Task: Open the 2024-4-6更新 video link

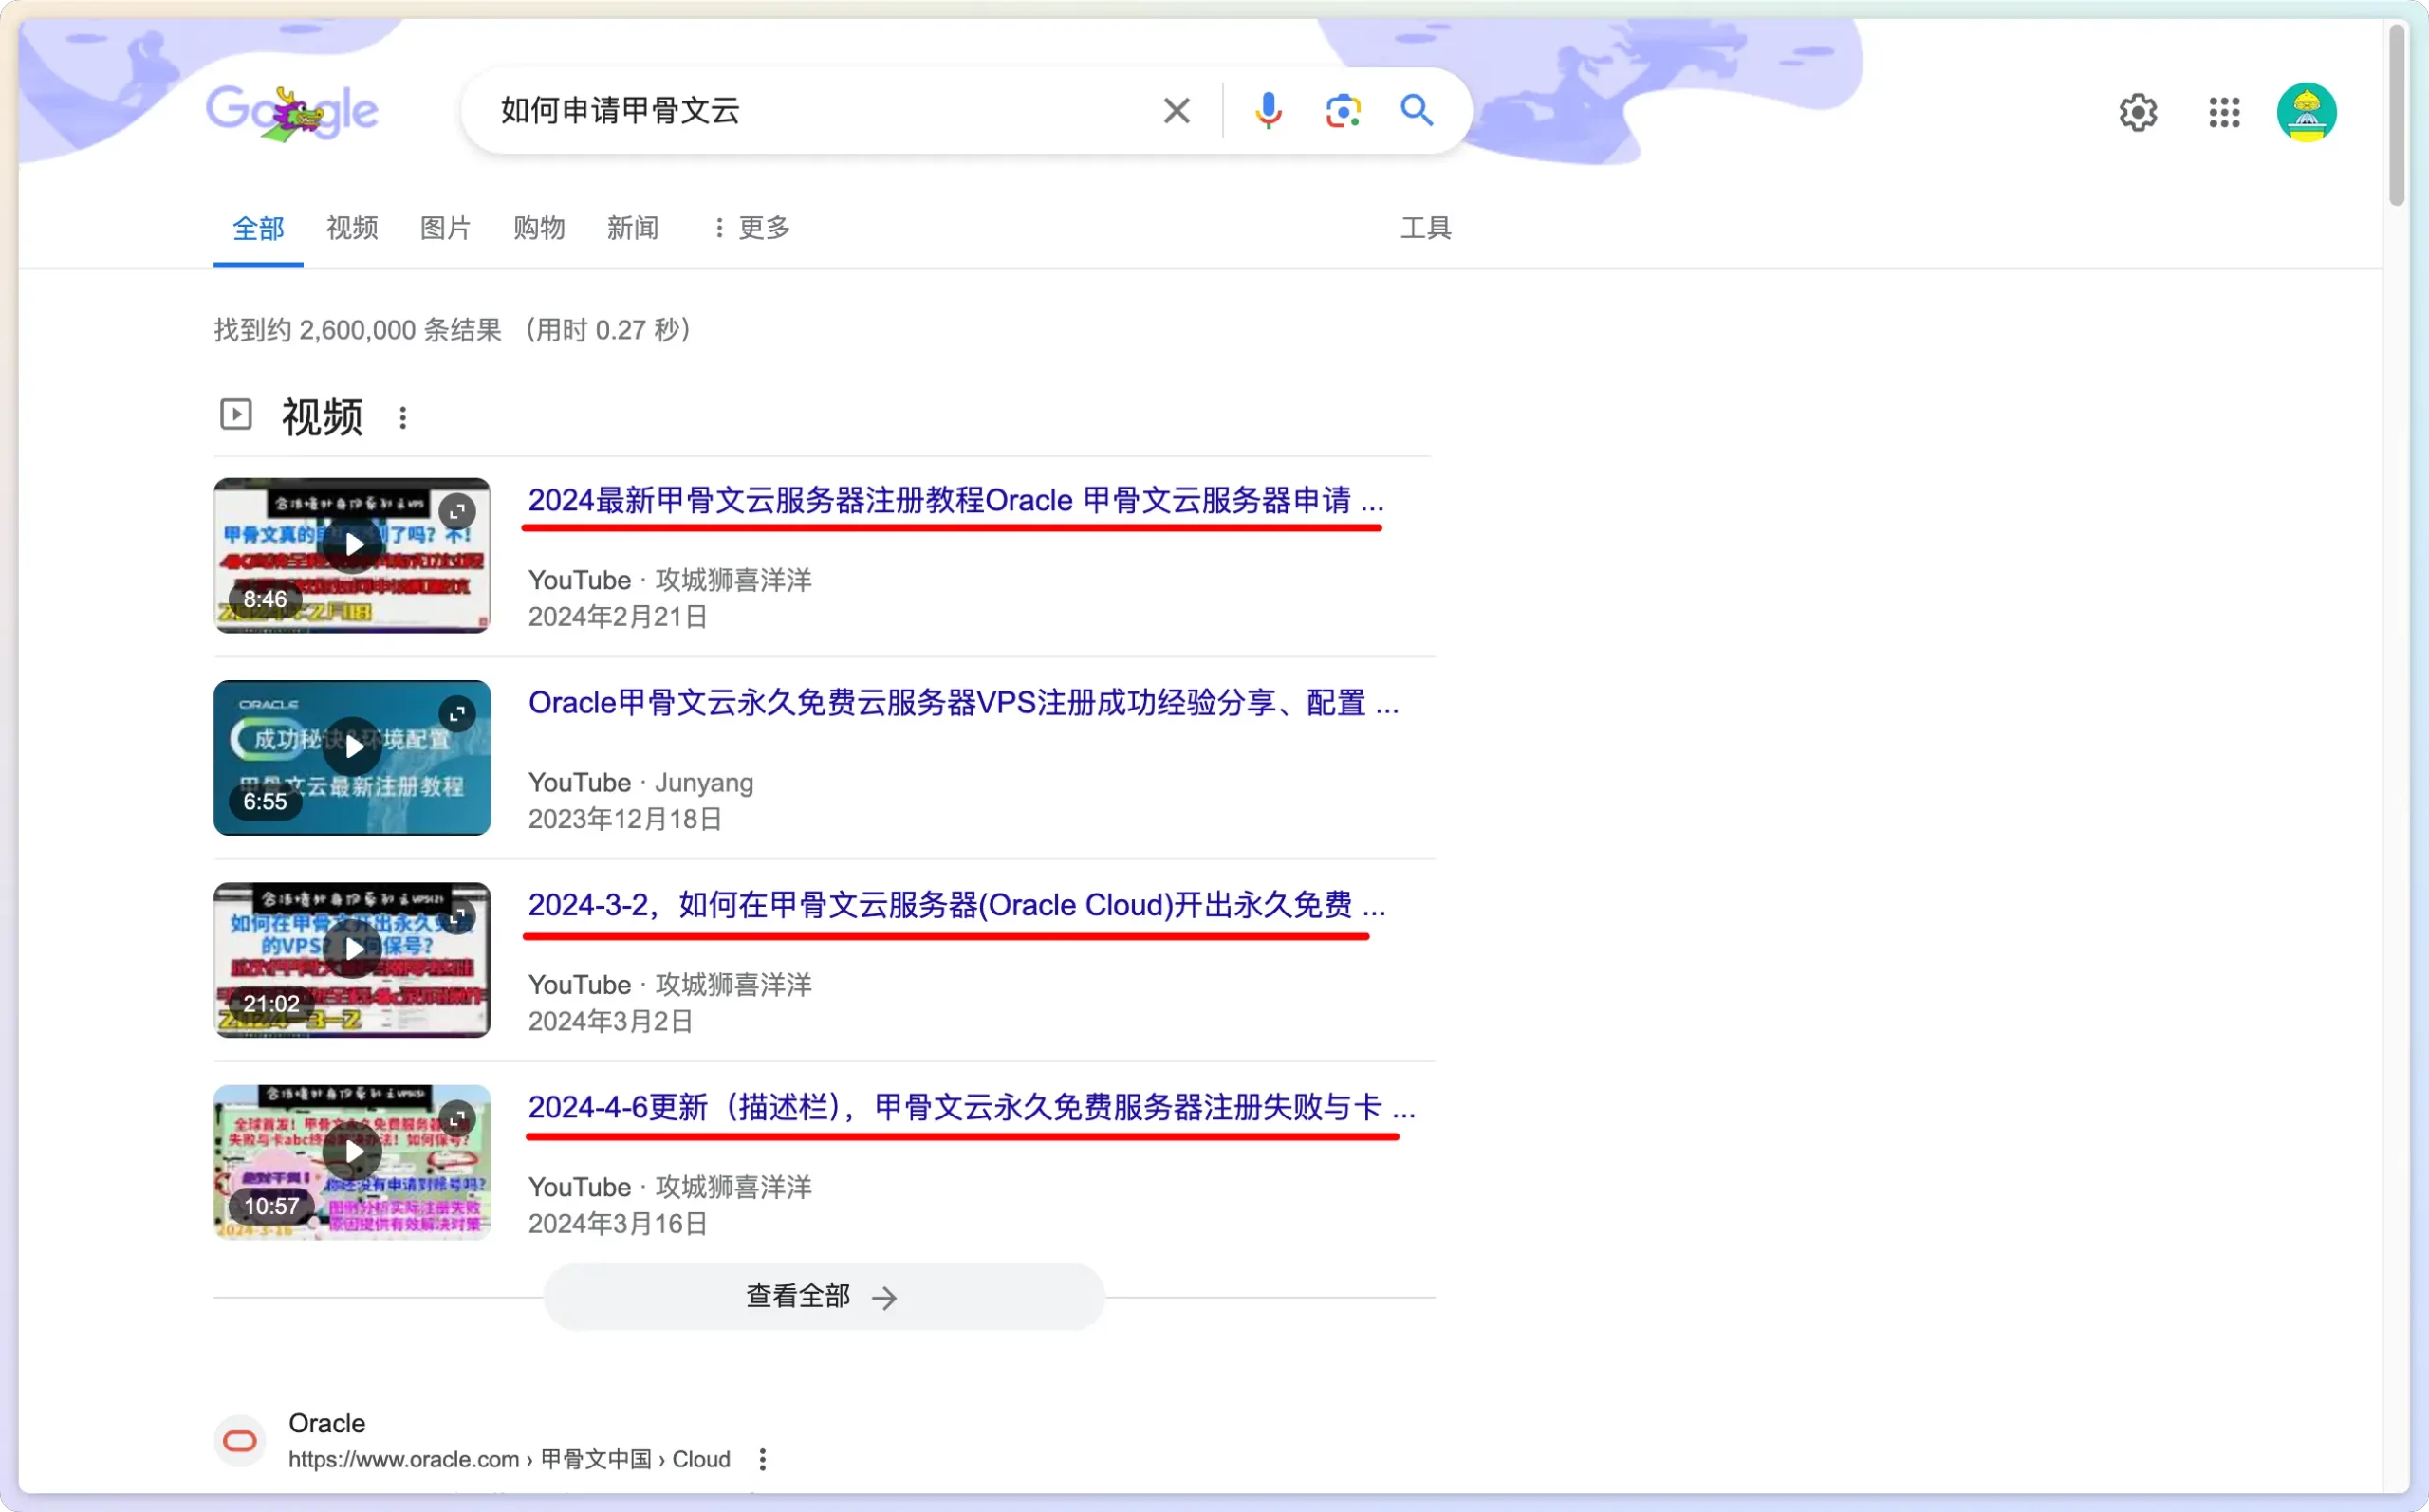Action: [971, 1107]
